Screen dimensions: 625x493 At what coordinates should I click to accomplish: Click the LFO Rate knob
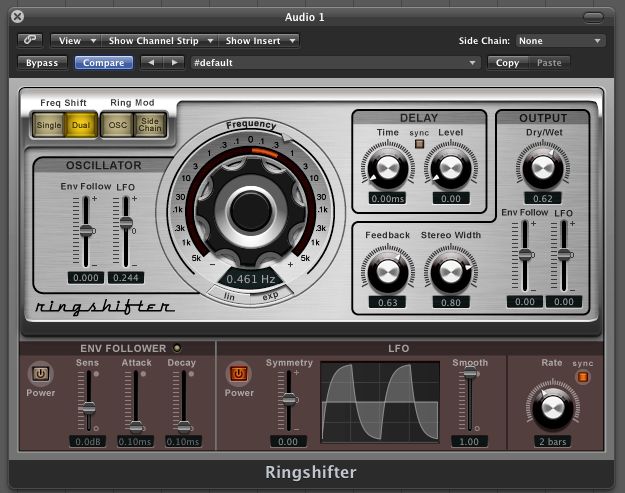click(x=553, y=408)
